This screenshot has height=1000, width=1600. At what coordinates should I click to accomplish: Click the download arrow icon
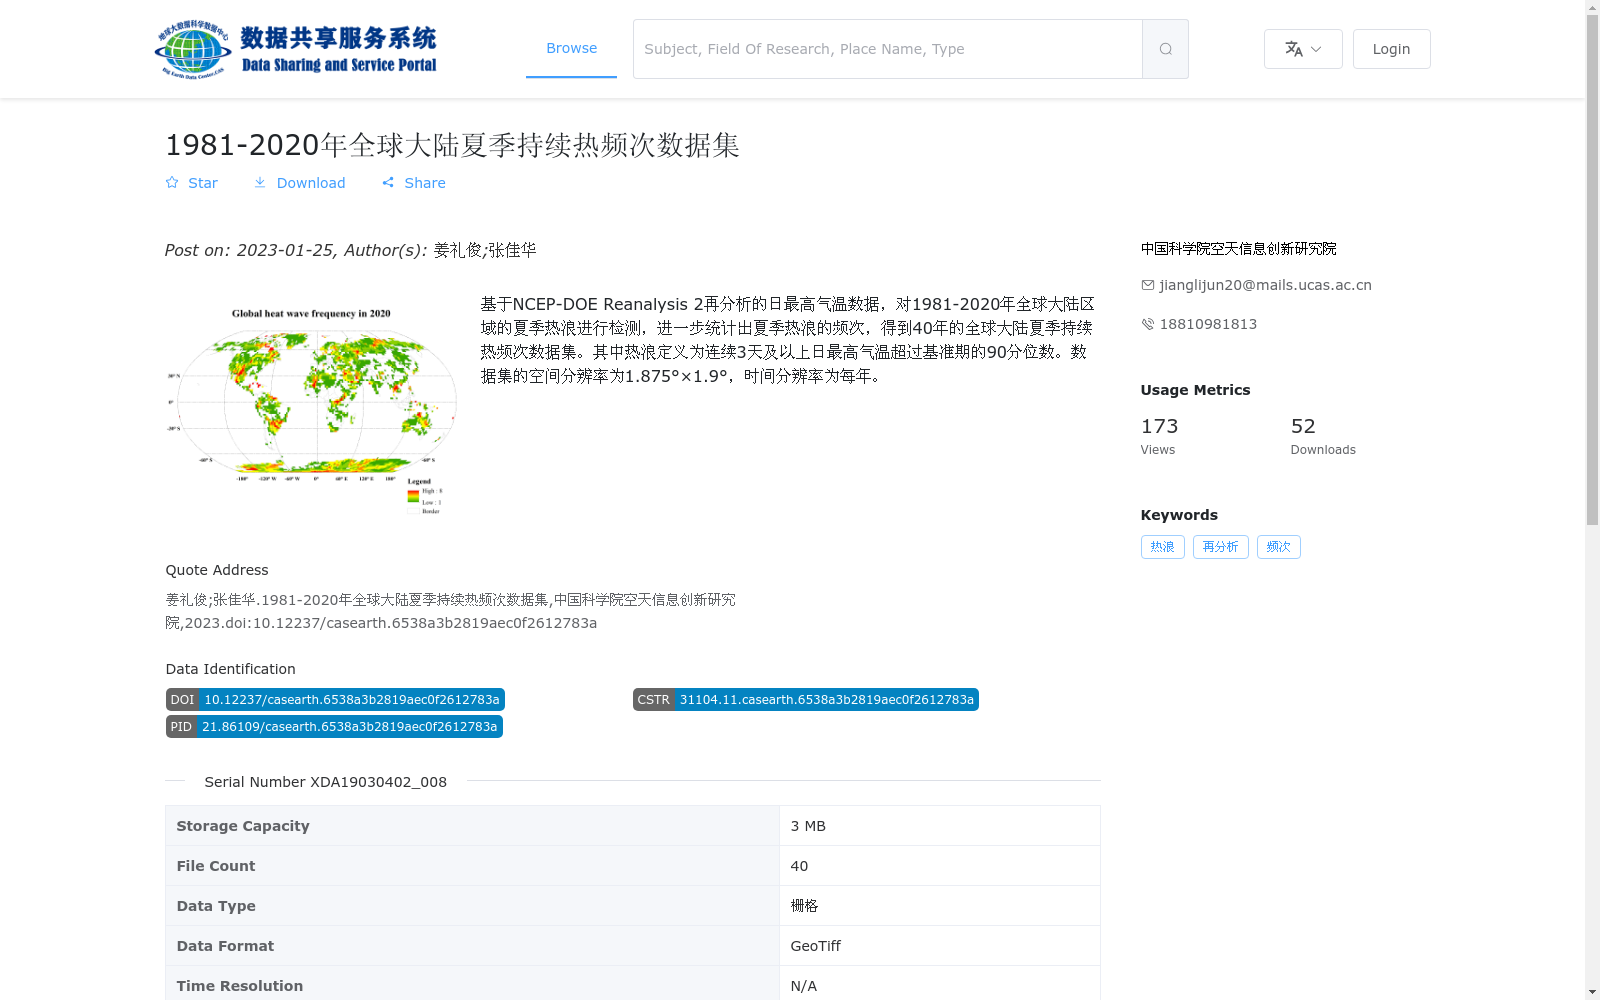[260, 183]
